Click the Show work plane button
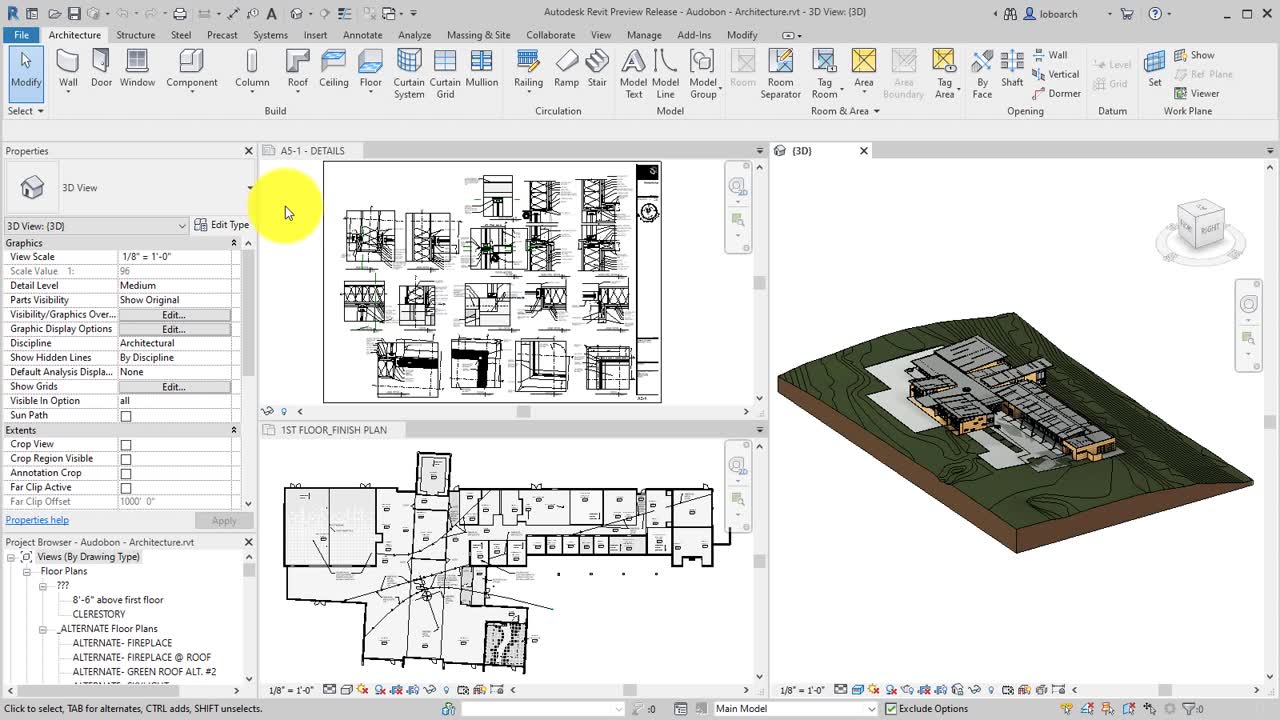This screenshot has width=1280, height=720. [x=1195, y=55]
